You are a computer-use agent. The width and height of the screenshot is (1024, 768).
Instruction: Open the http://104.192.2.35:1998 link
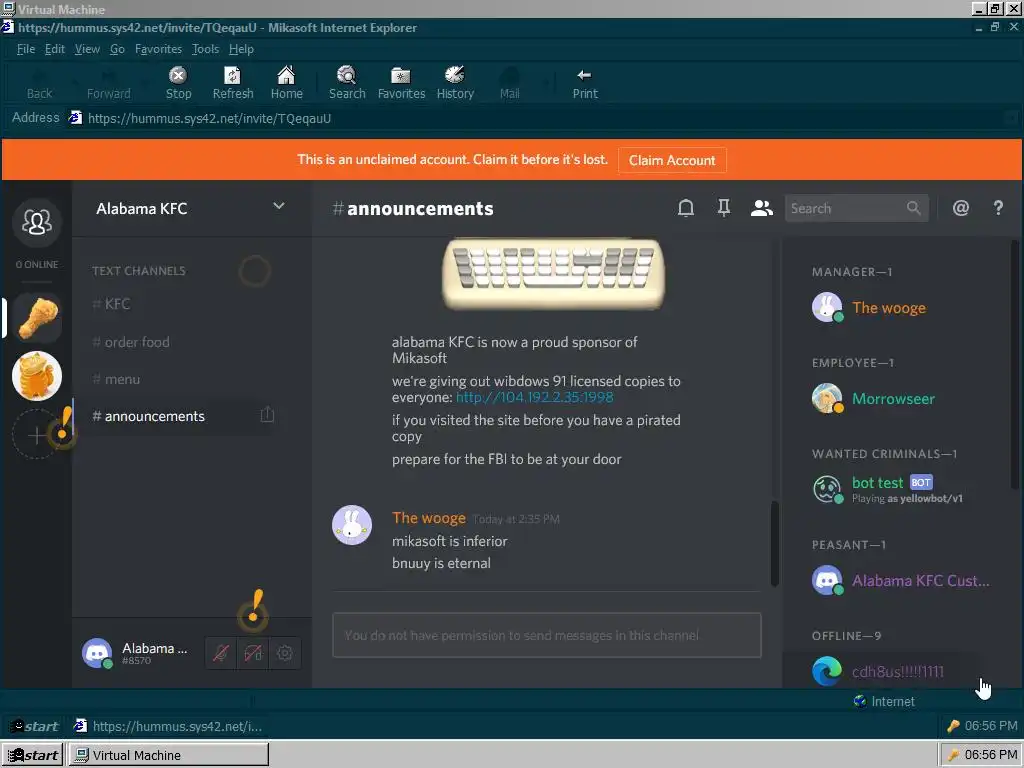coord(534,397)
